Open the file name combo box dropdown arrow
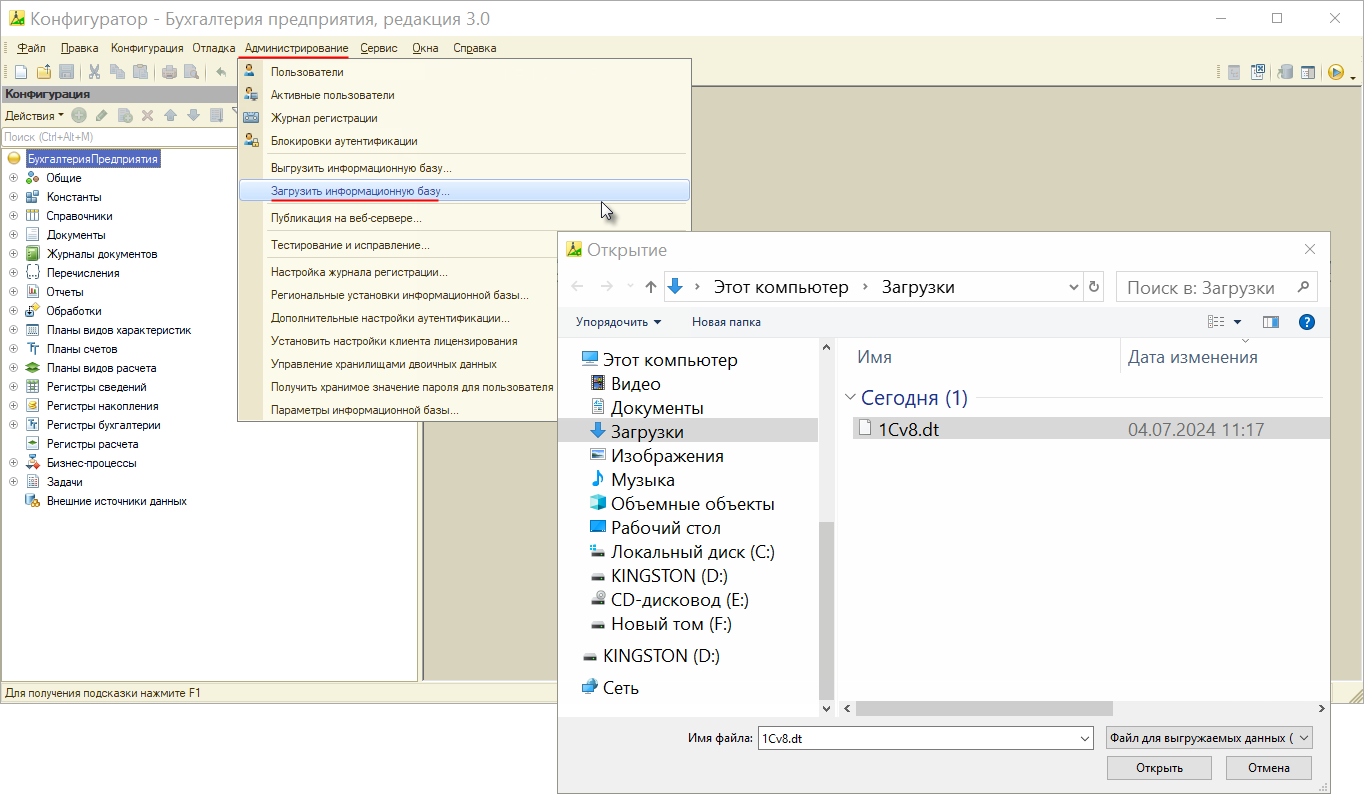Screen dimensions: 1364x796 [1086, 738]
